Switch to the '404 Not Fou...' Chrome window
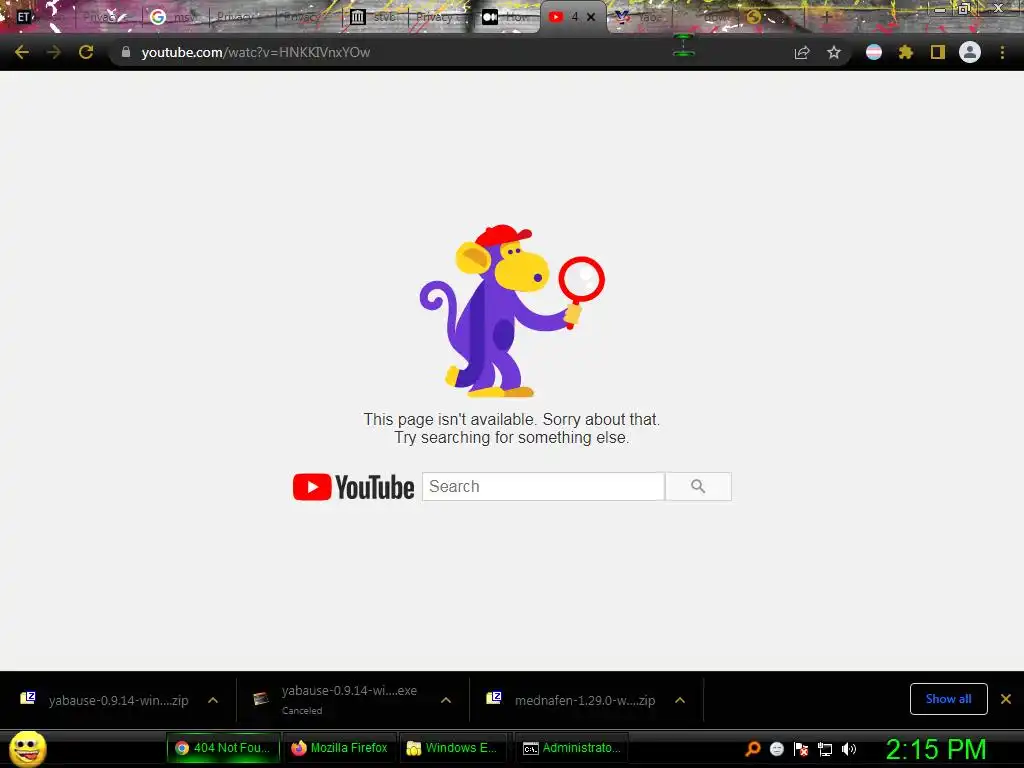Viewport: 1024px width, 768px height. [223, 748]
